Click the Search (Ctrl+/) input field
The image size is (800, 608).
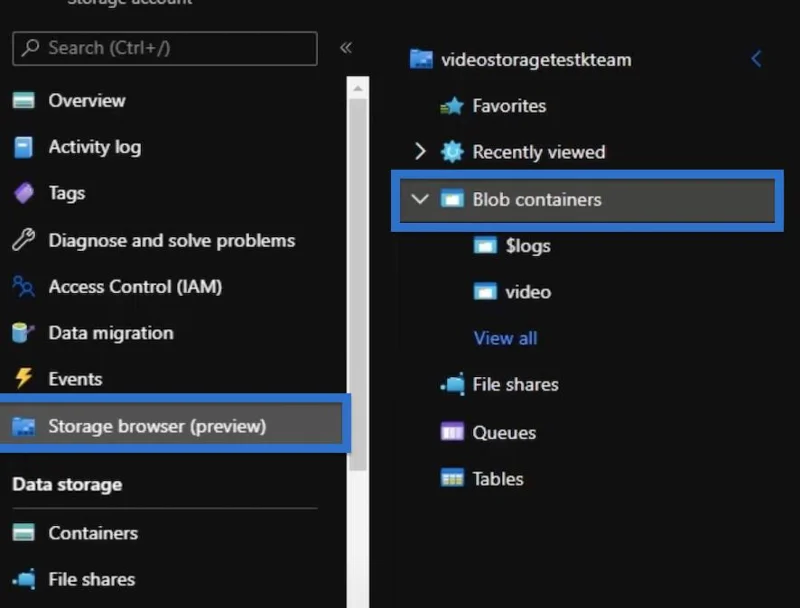(x=165, y=48)
